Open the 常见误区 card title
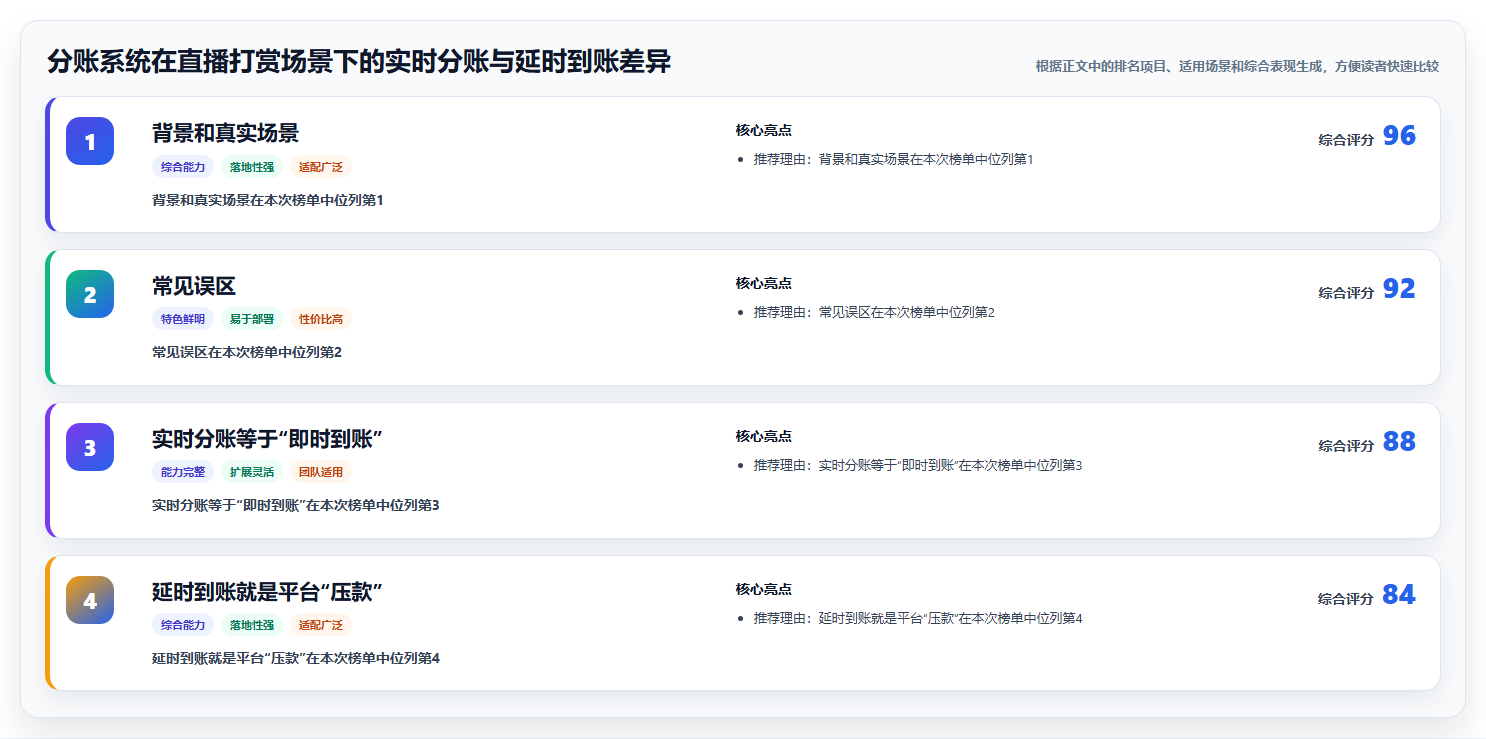This screenshot has width=1486, height=739. (194, 286)
